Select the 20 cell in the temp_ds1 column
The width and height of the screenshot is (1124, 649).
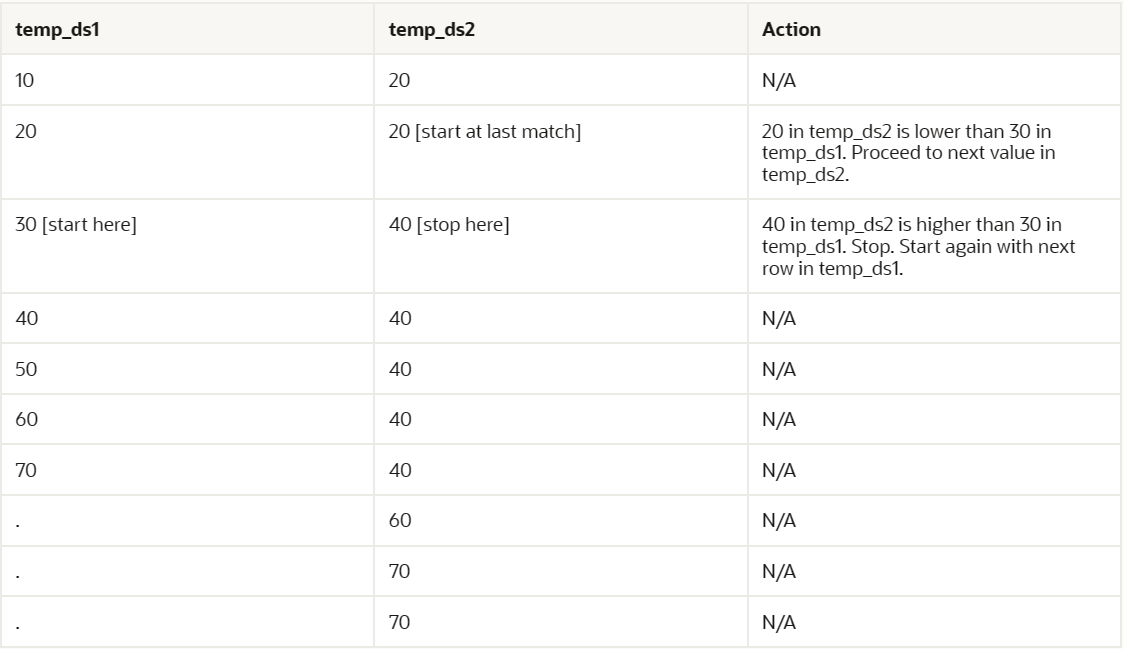(x=27, y=130)
